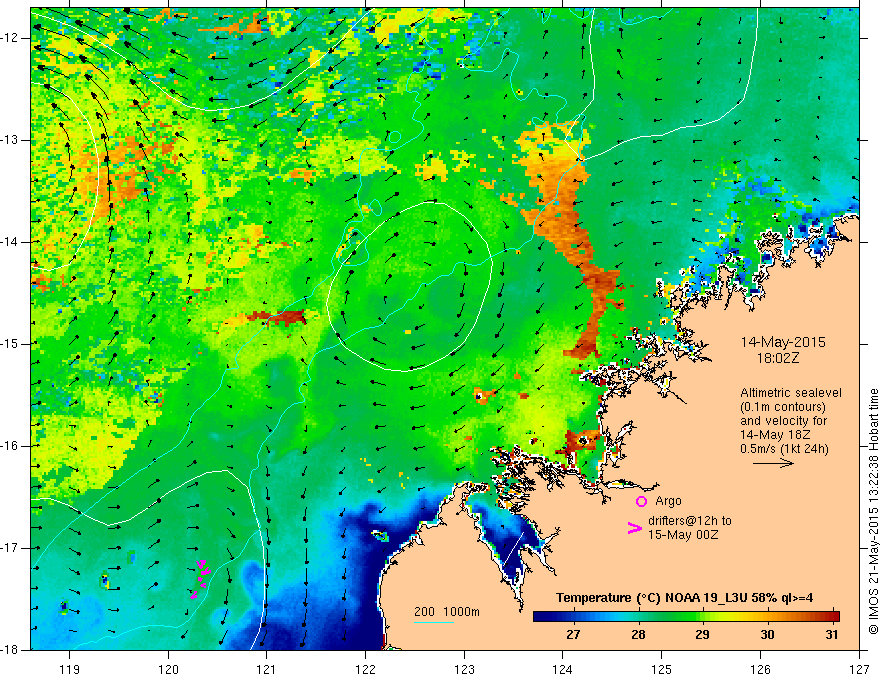Click longitude axis label '124'
This screenshot has width=880, height=680.
click(x=563, y=669)
